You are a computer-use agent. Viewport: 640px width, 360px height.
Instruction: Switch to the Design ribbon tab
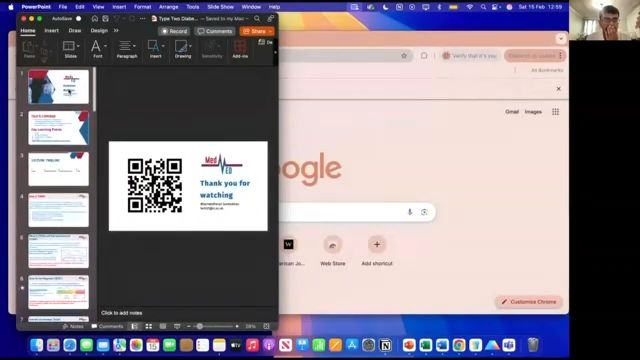99,31
